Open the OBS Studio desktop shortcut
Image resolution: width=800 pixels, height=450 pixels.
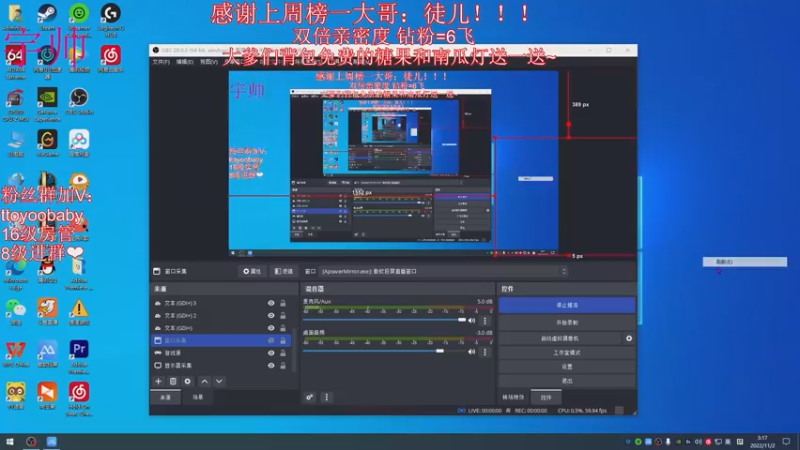(x=79, y=101)
